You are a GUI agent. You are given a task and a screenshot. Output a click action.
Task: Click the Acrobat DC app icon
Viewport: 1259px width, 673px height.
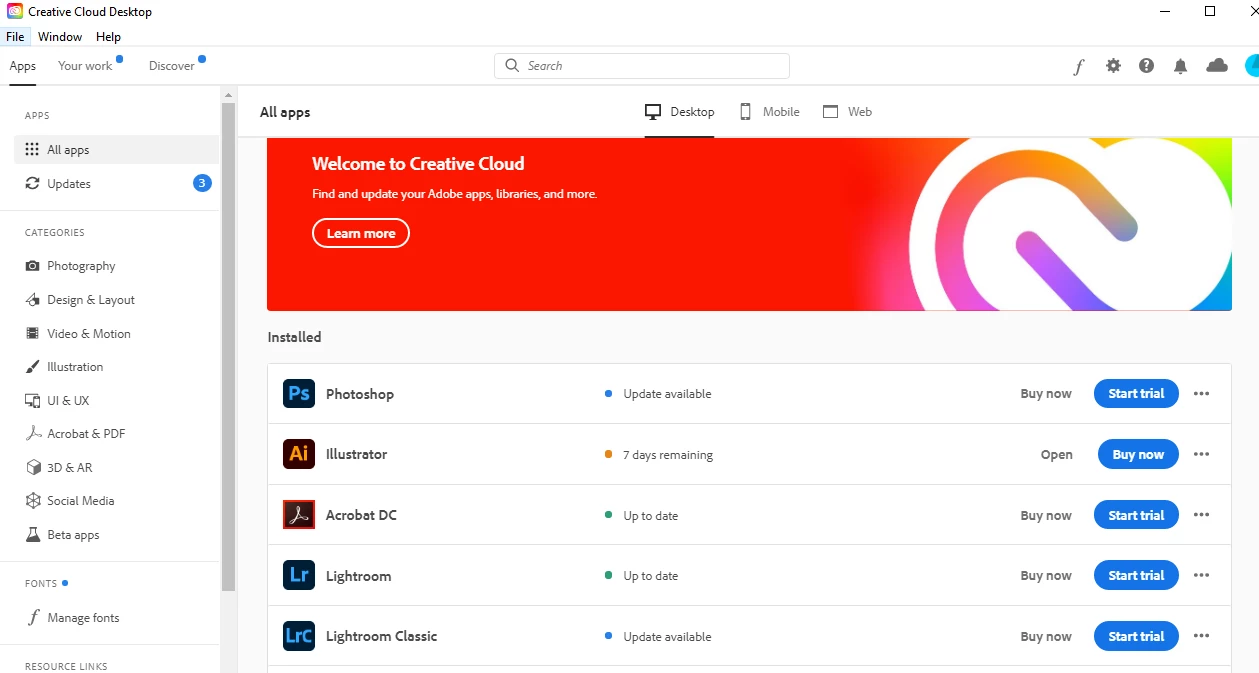click(x=299, y=515)
